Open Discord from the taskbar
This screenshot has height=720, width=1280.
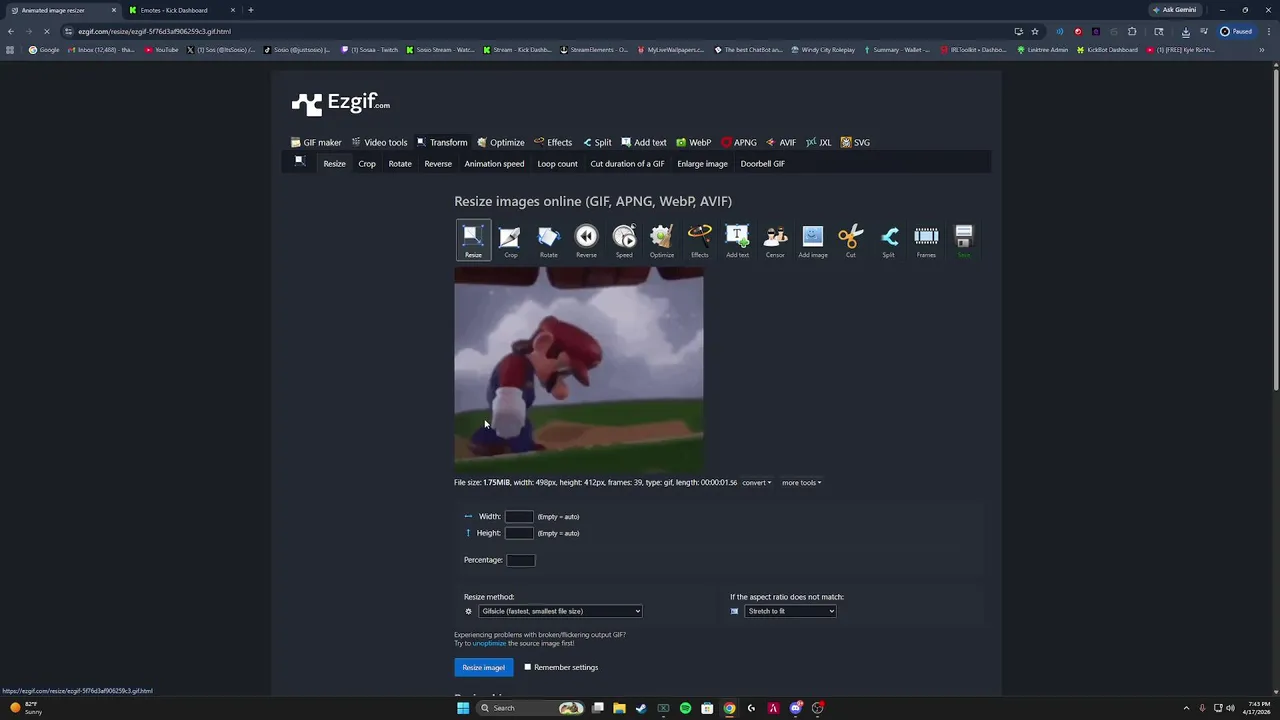(795, 708)
